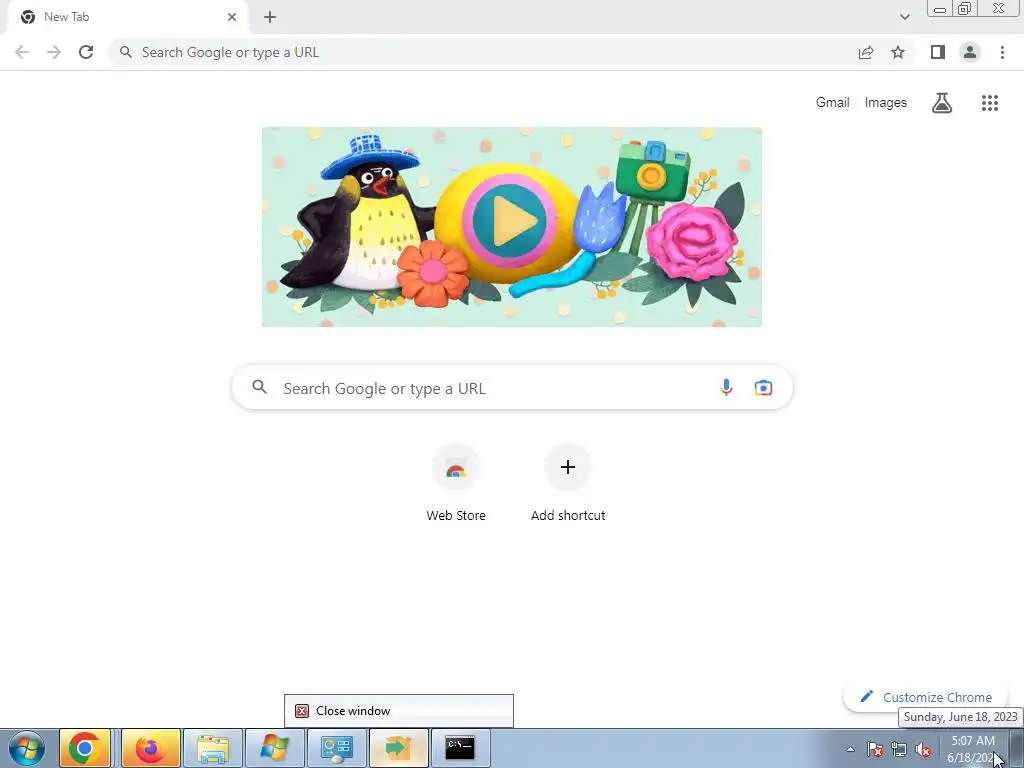This screenshot has width=1024, height=768.
Task: Open the Images link
Action: click(886, 103)
